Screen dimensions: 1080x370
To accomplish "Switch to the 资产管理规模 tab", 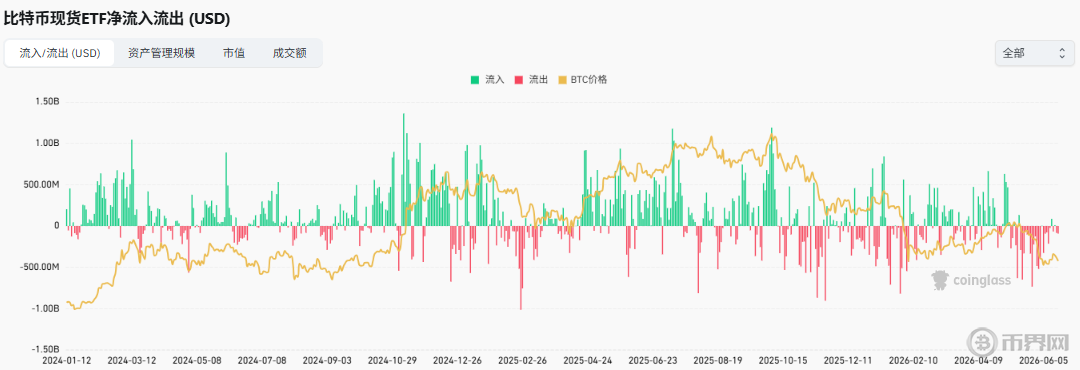I will pyautogui.click(x=162, y=54).
